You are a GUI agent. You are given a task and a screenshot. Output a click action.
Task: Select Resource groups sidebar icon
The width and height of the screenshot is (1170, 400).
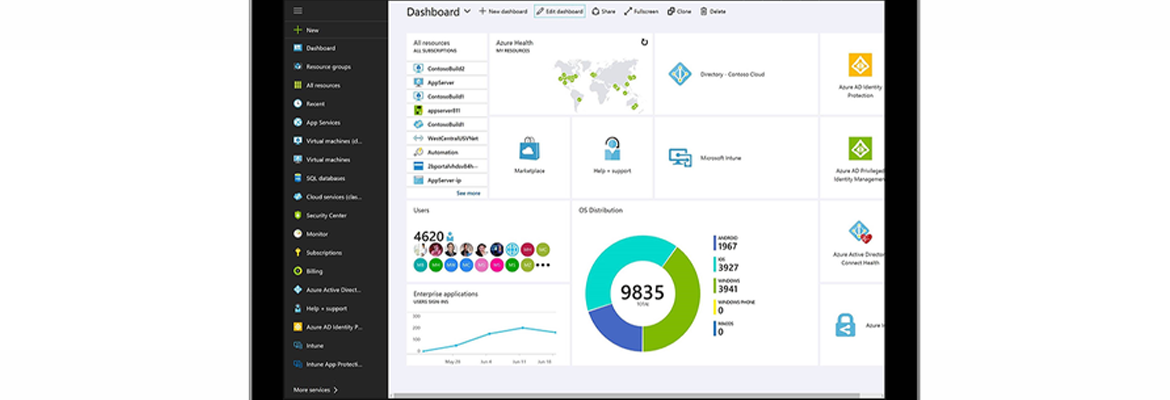[298, 66]
